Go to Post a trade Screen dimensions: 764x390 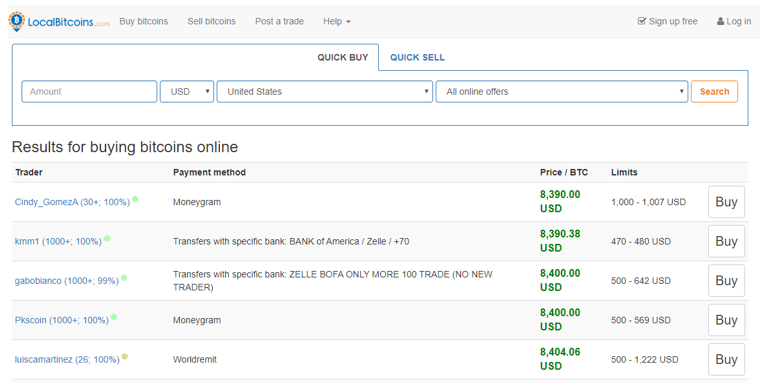coord(279,21)
